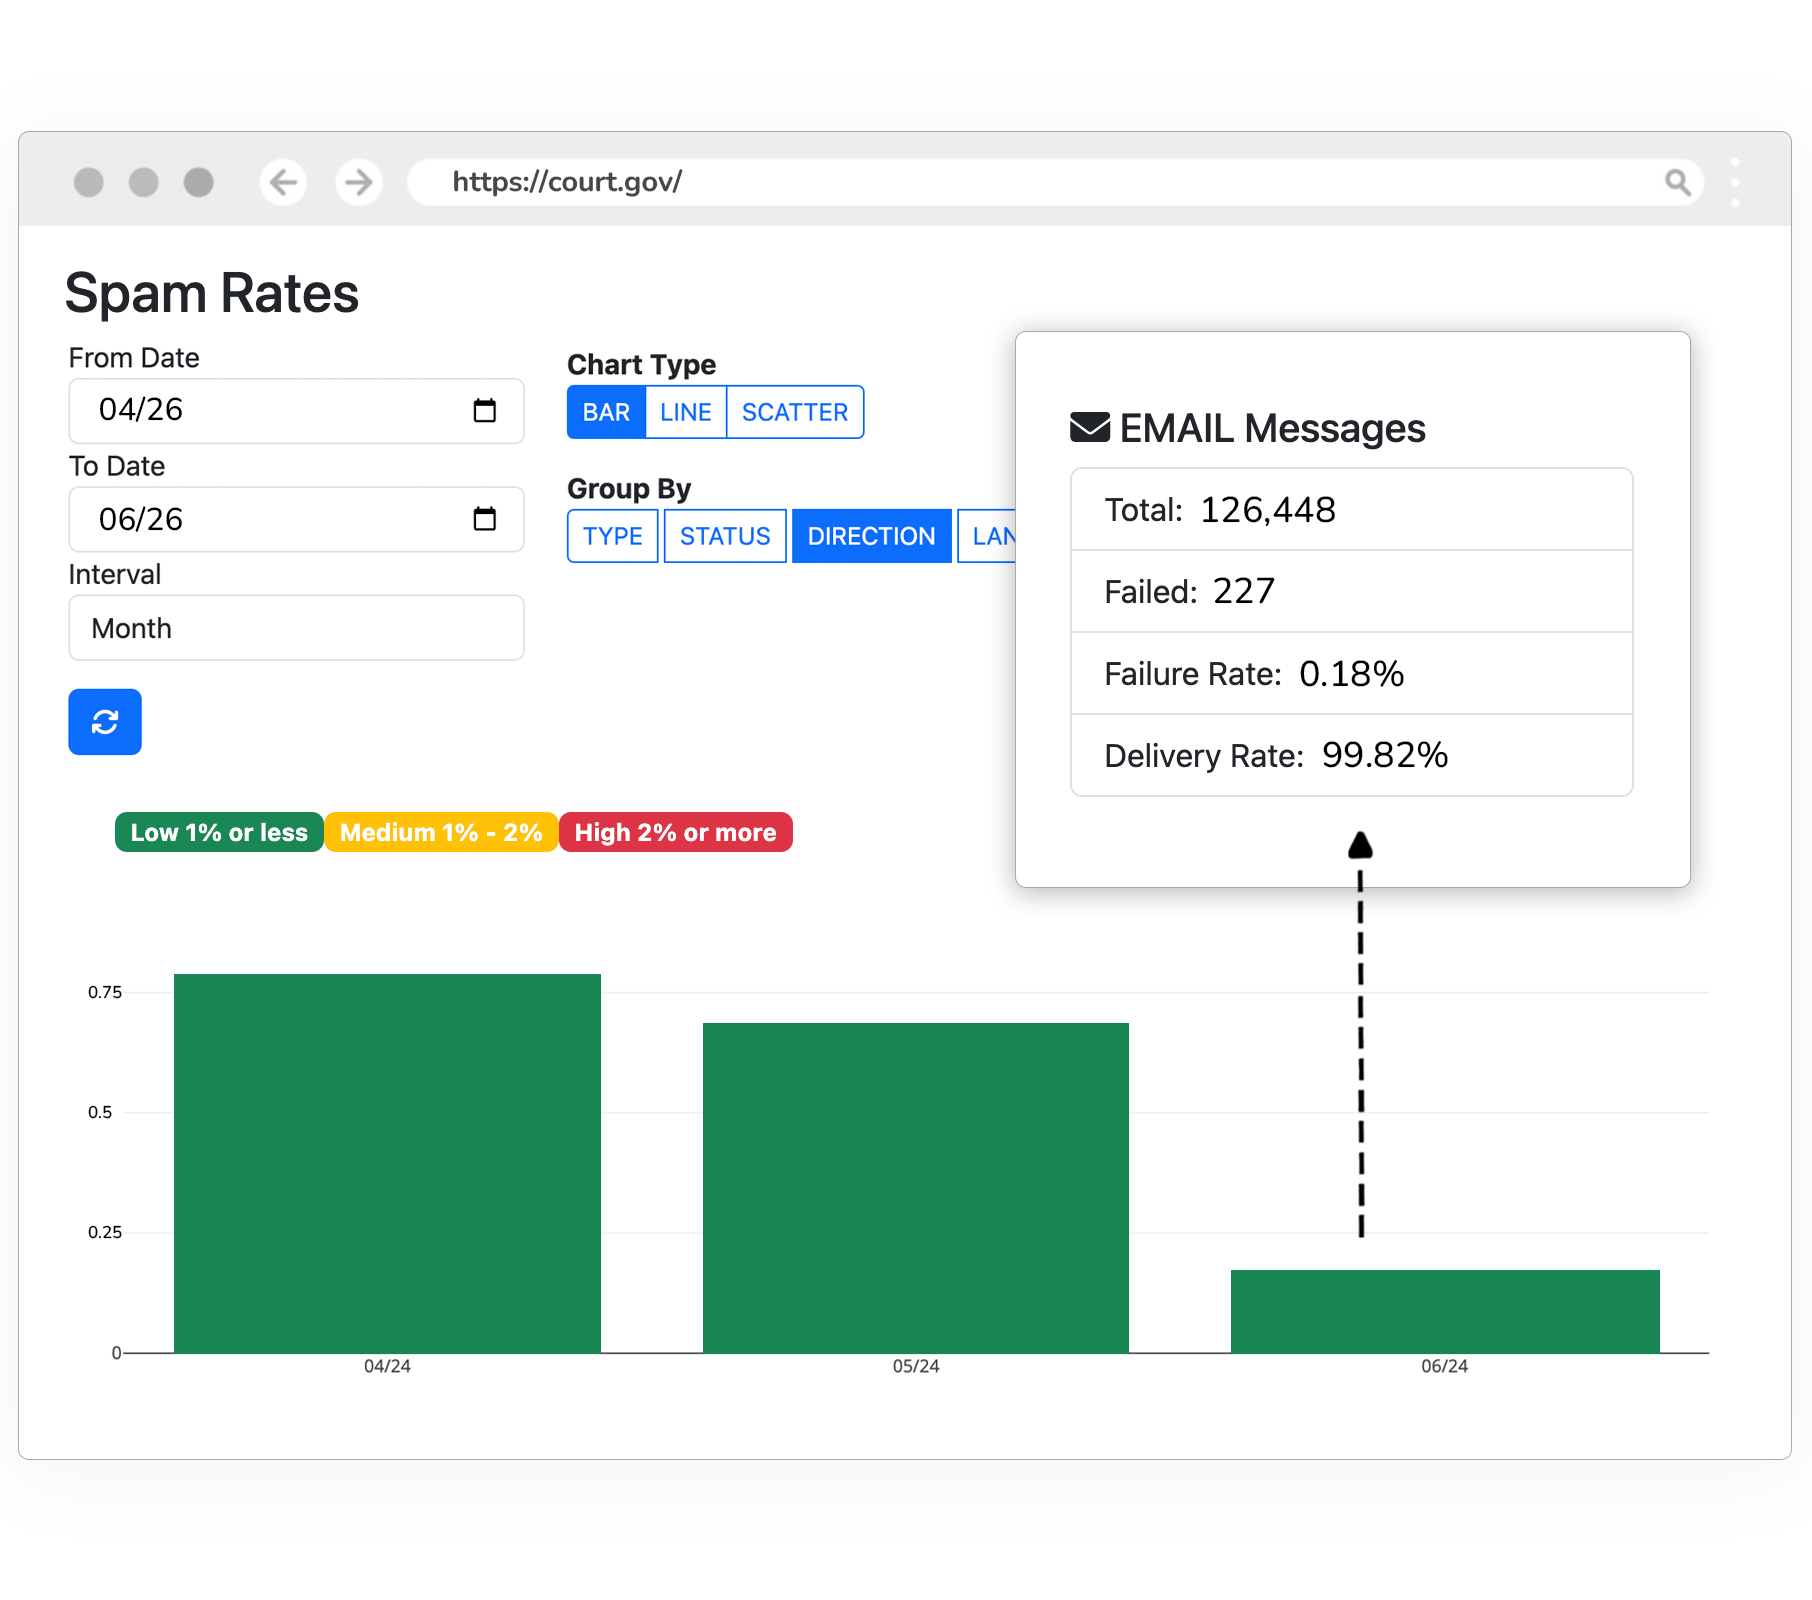Select the DIRECTION group-by option

pos(871,536)
